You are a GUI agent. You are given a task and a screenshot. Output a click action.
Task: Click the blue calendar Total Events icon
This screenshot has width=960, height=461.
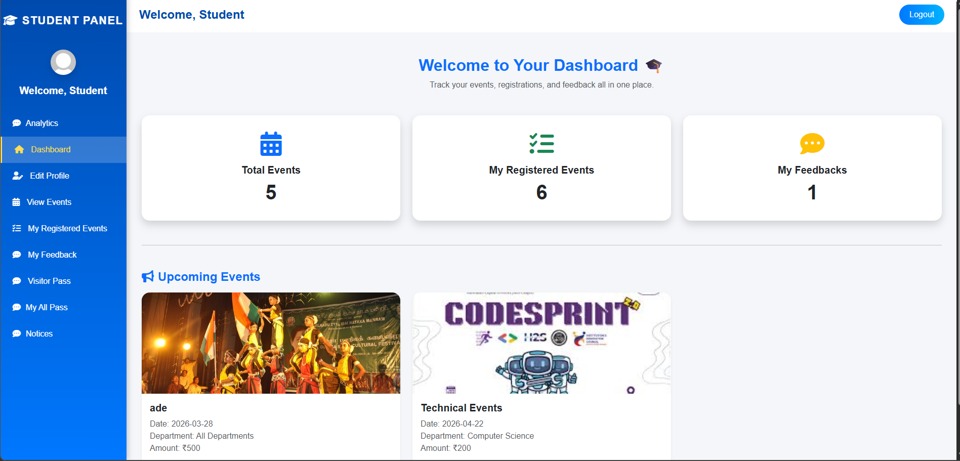pyautogui.click(x=271, y=144)
